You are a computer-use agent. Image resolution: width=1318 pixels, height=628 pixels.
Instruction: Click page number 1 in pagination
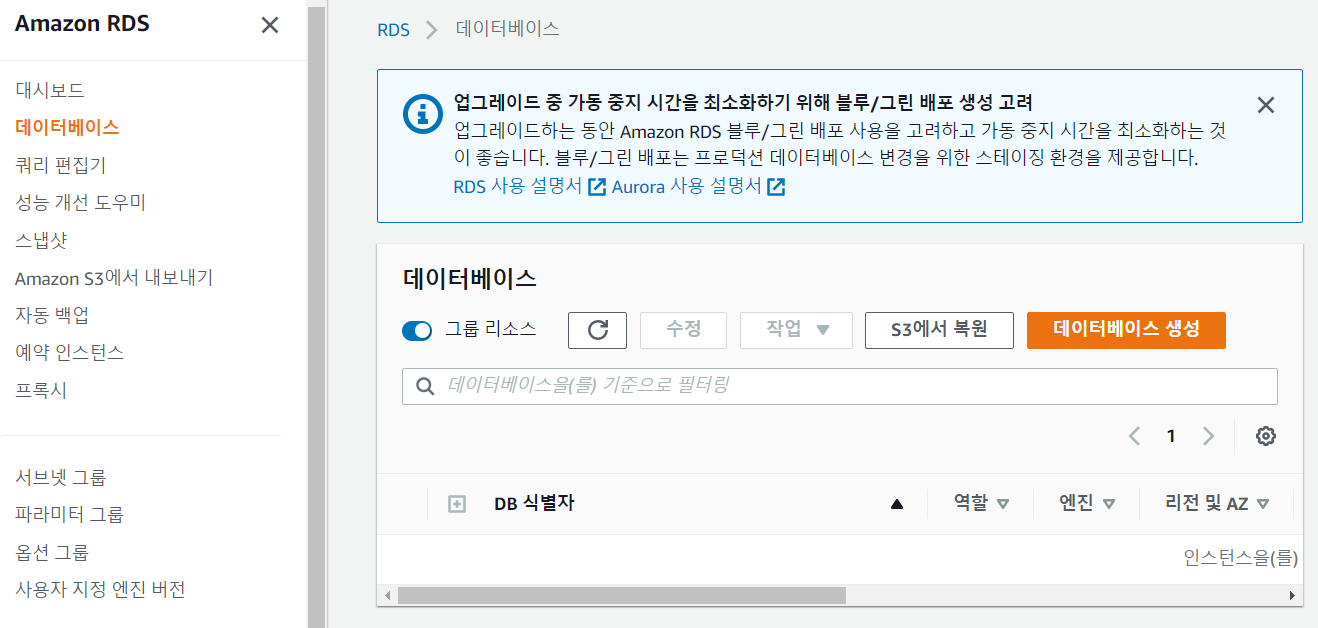(1171, 436)
